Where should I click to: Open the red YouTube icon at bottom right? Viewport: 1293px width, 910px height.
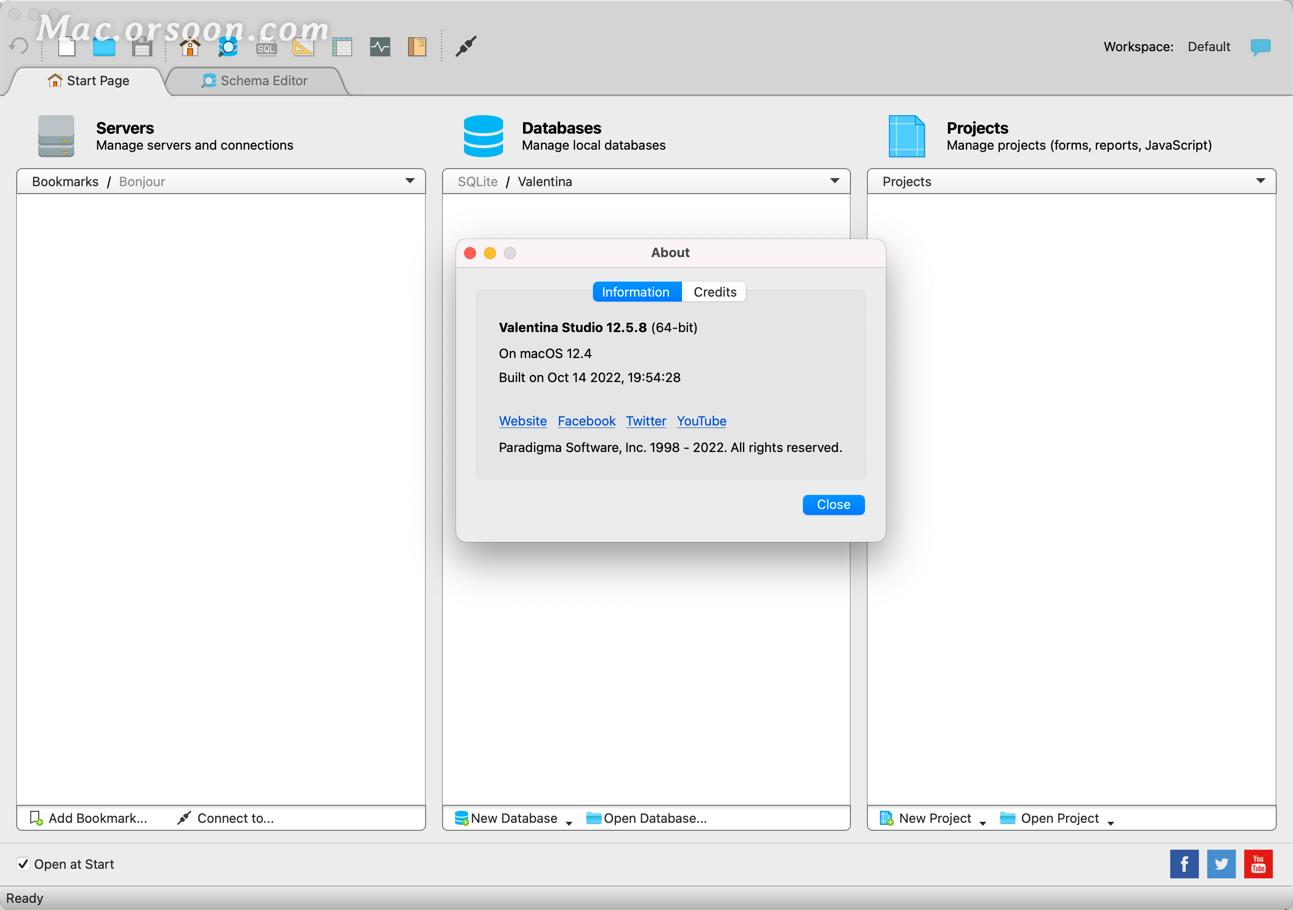(1258, 864)
